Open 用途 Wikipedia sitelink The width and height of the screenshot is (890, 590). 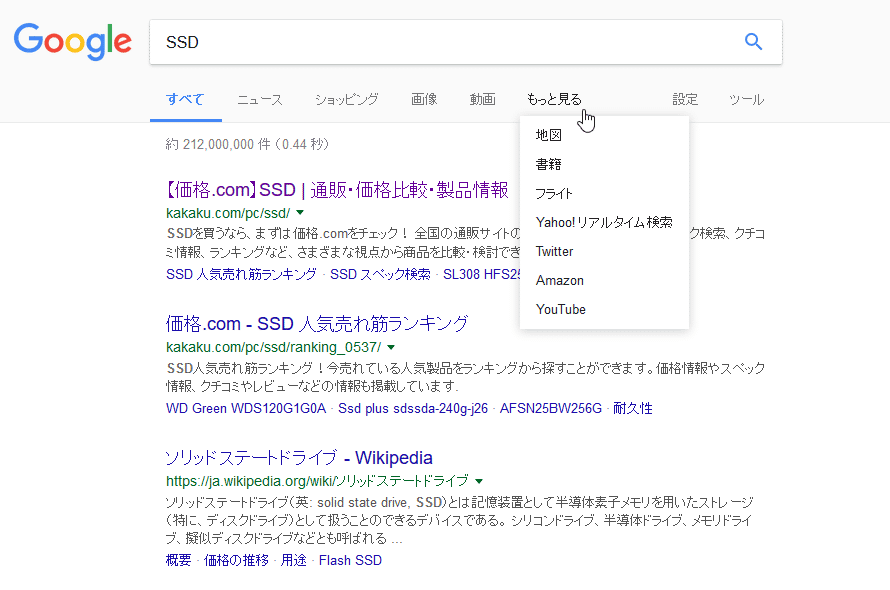click(x=293, y=560)
